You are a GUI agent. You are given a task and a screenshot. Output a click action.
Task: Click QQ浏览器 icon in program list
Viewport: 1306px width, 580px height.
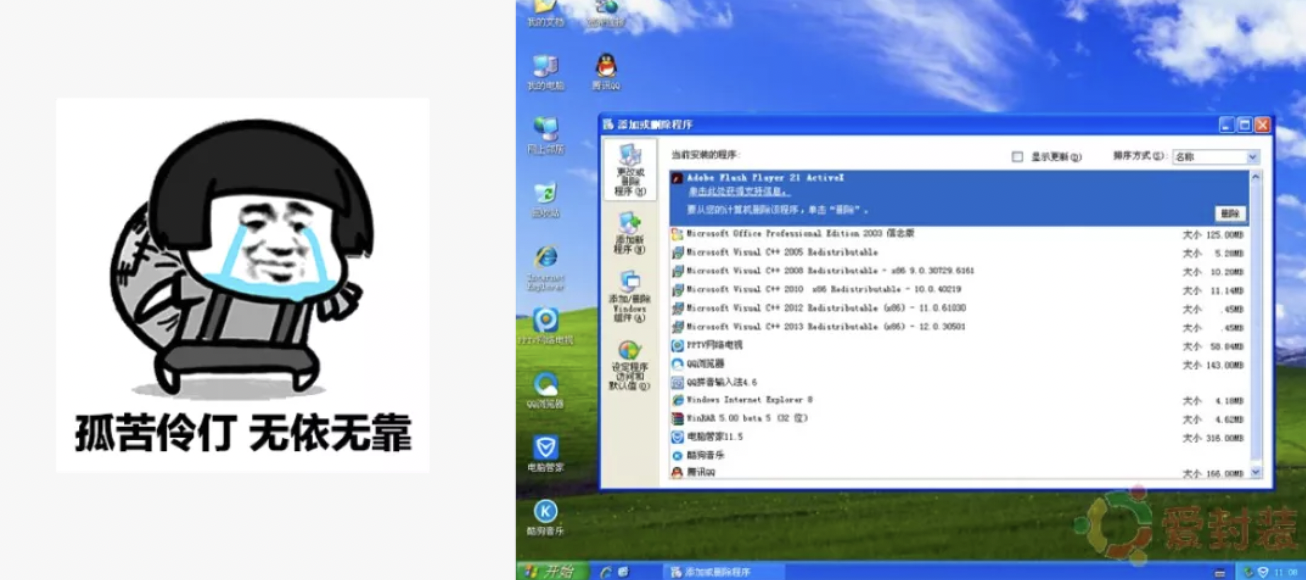pos(678,364)
